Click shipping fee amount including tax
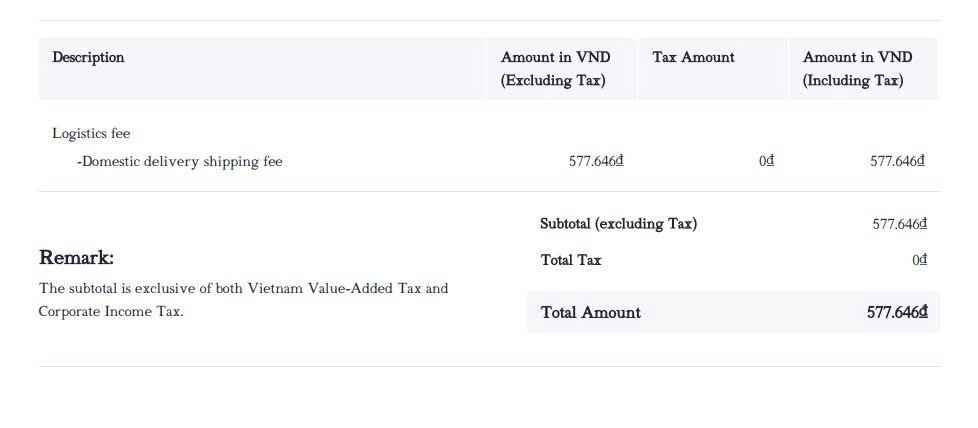The width and height of the screenshot is (978, 428). (x=897, y=161)
